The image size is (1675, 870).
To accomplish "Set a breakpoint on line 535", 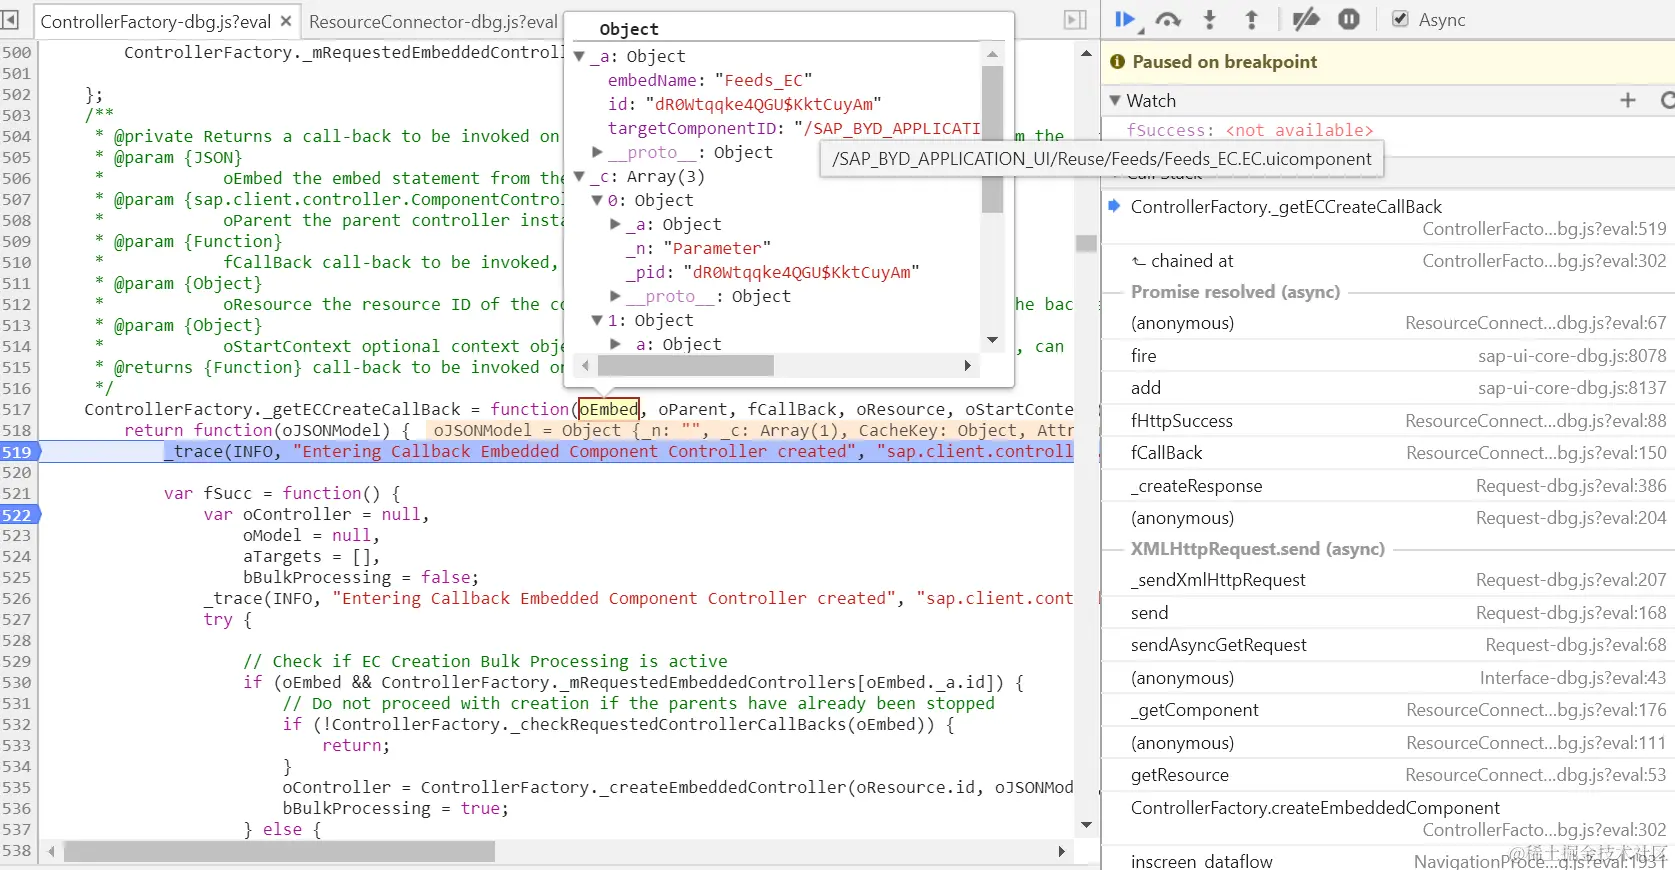I will point(17,788).
